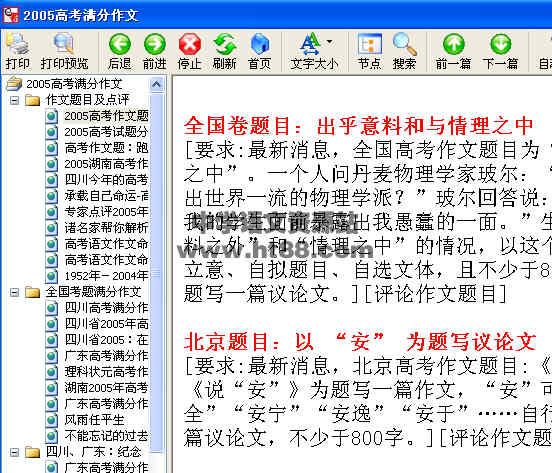Click the Print (打印) toolbar icon
Screen dimensions: 552x473
coord(17,51)
